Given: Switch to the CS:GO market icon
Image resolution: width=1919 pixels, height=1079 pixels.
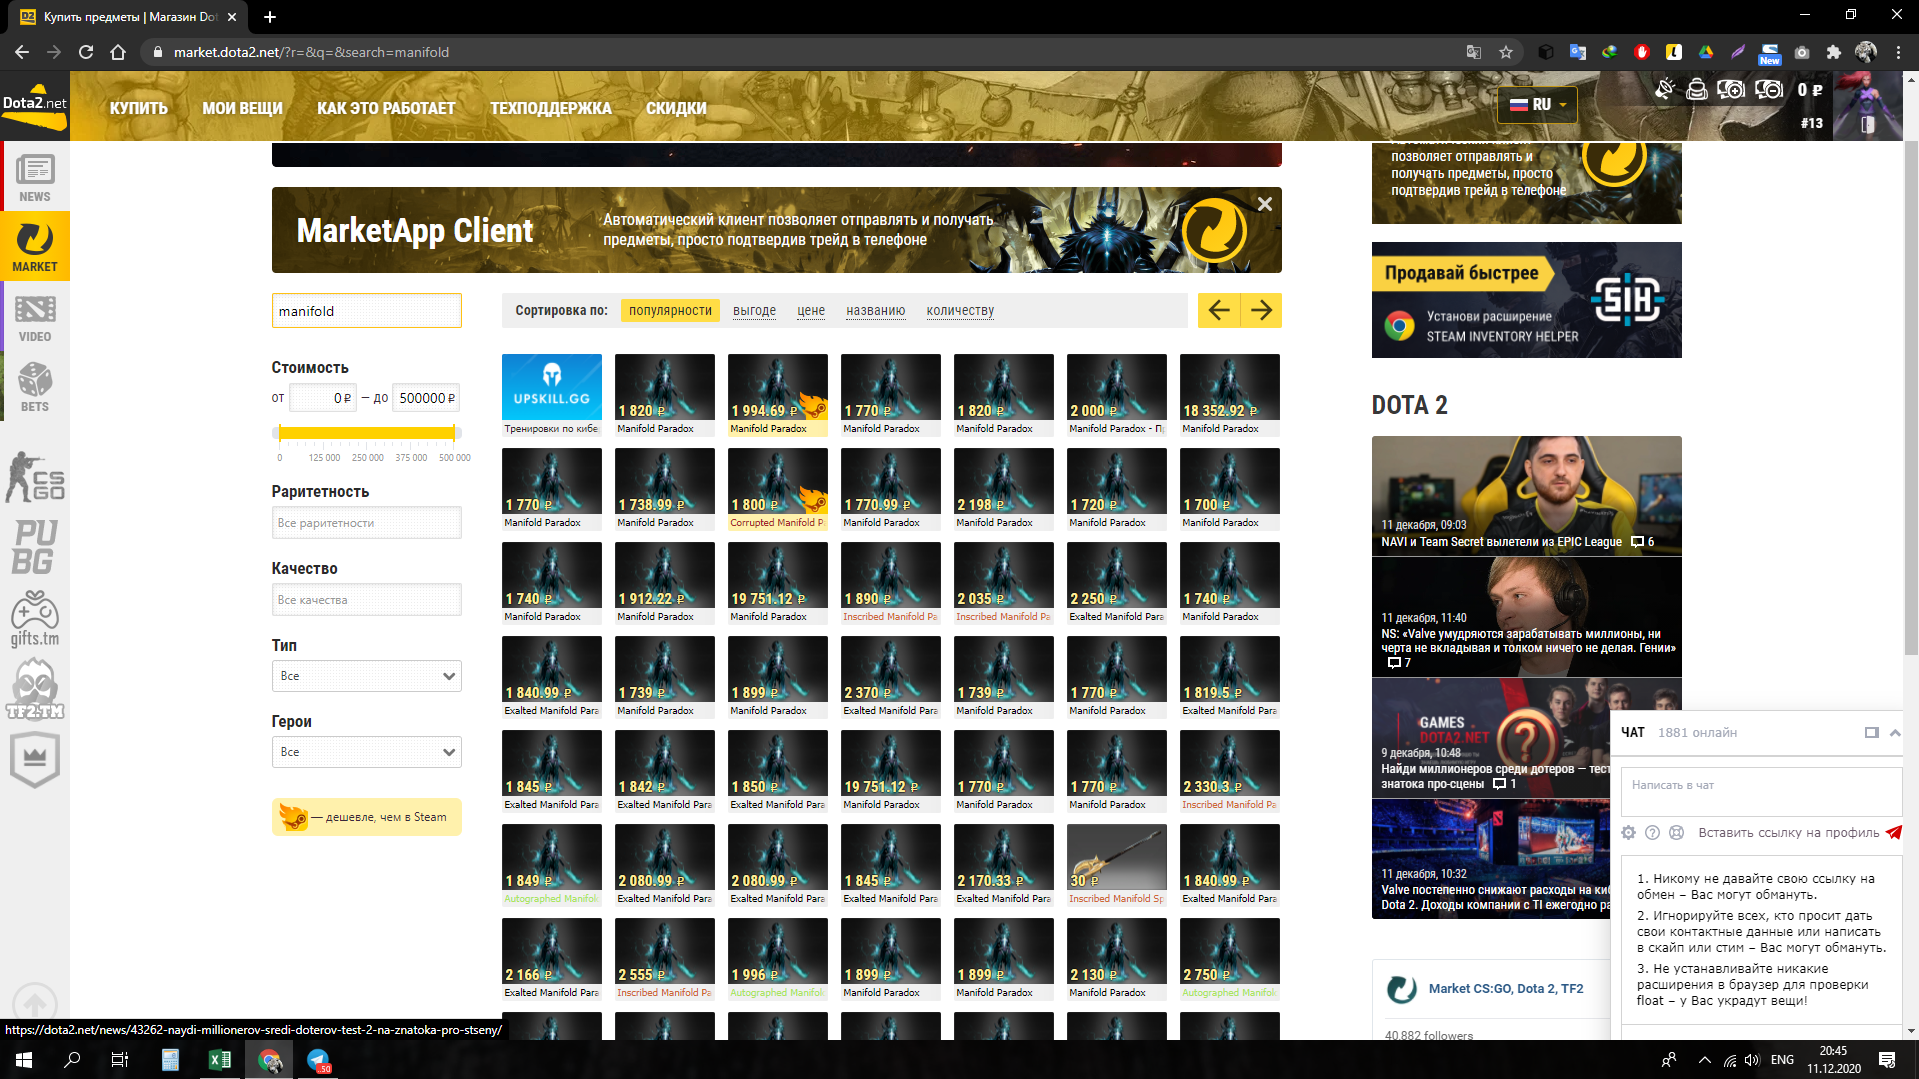Looking at the screenshot, I should (34, 477).
